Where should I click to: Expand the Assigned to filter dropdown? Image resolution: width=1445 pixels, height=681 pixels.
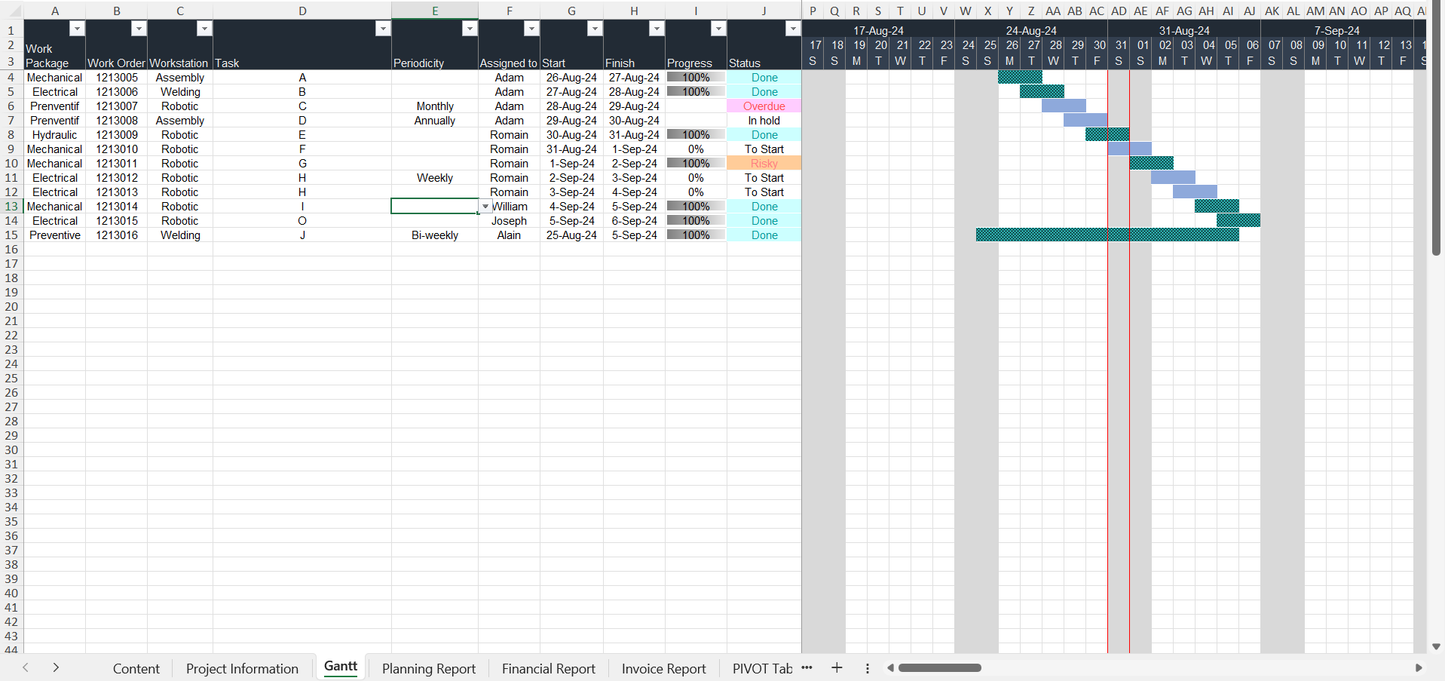pyautogui.click(x=531, y=29)
